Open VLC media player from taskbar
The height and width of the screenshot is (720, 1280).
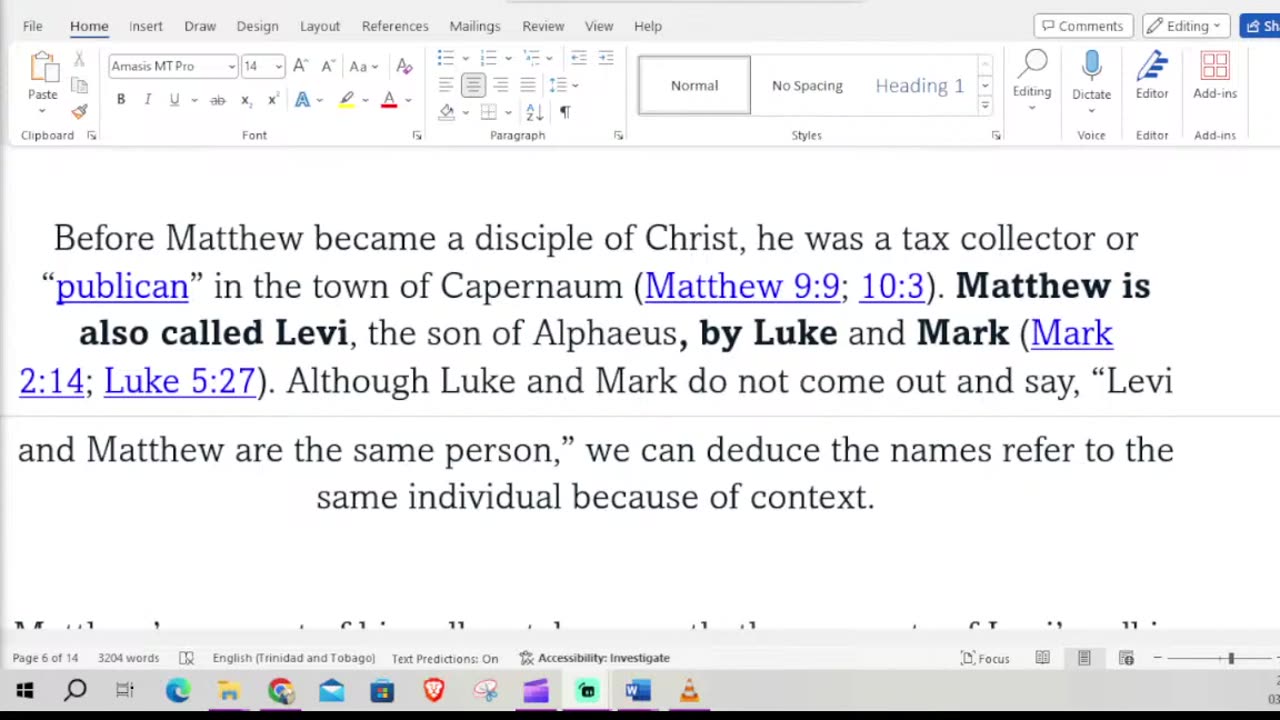coord(689,691)
